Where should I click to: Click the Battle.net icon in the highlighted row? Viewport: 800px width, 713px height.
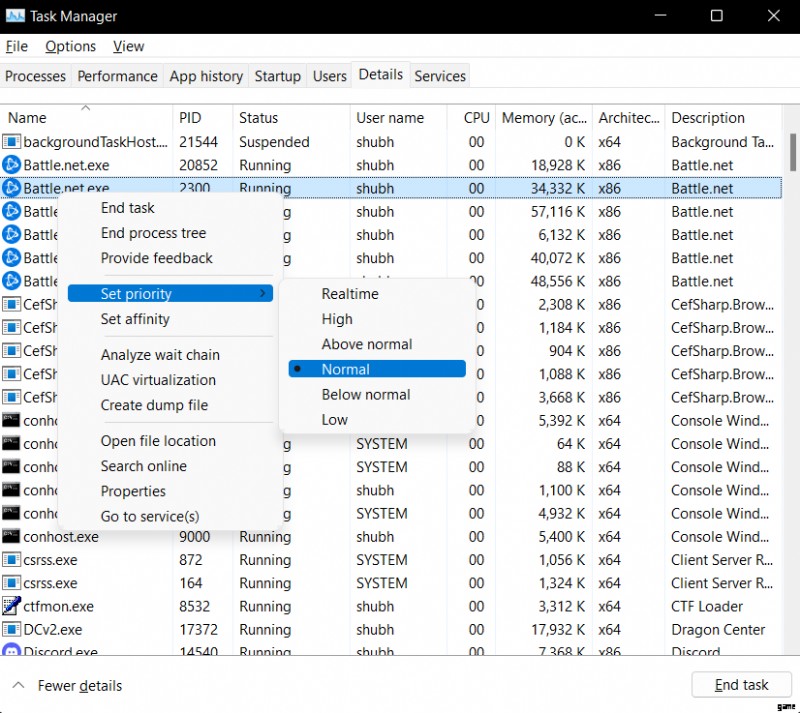[11, 188]
